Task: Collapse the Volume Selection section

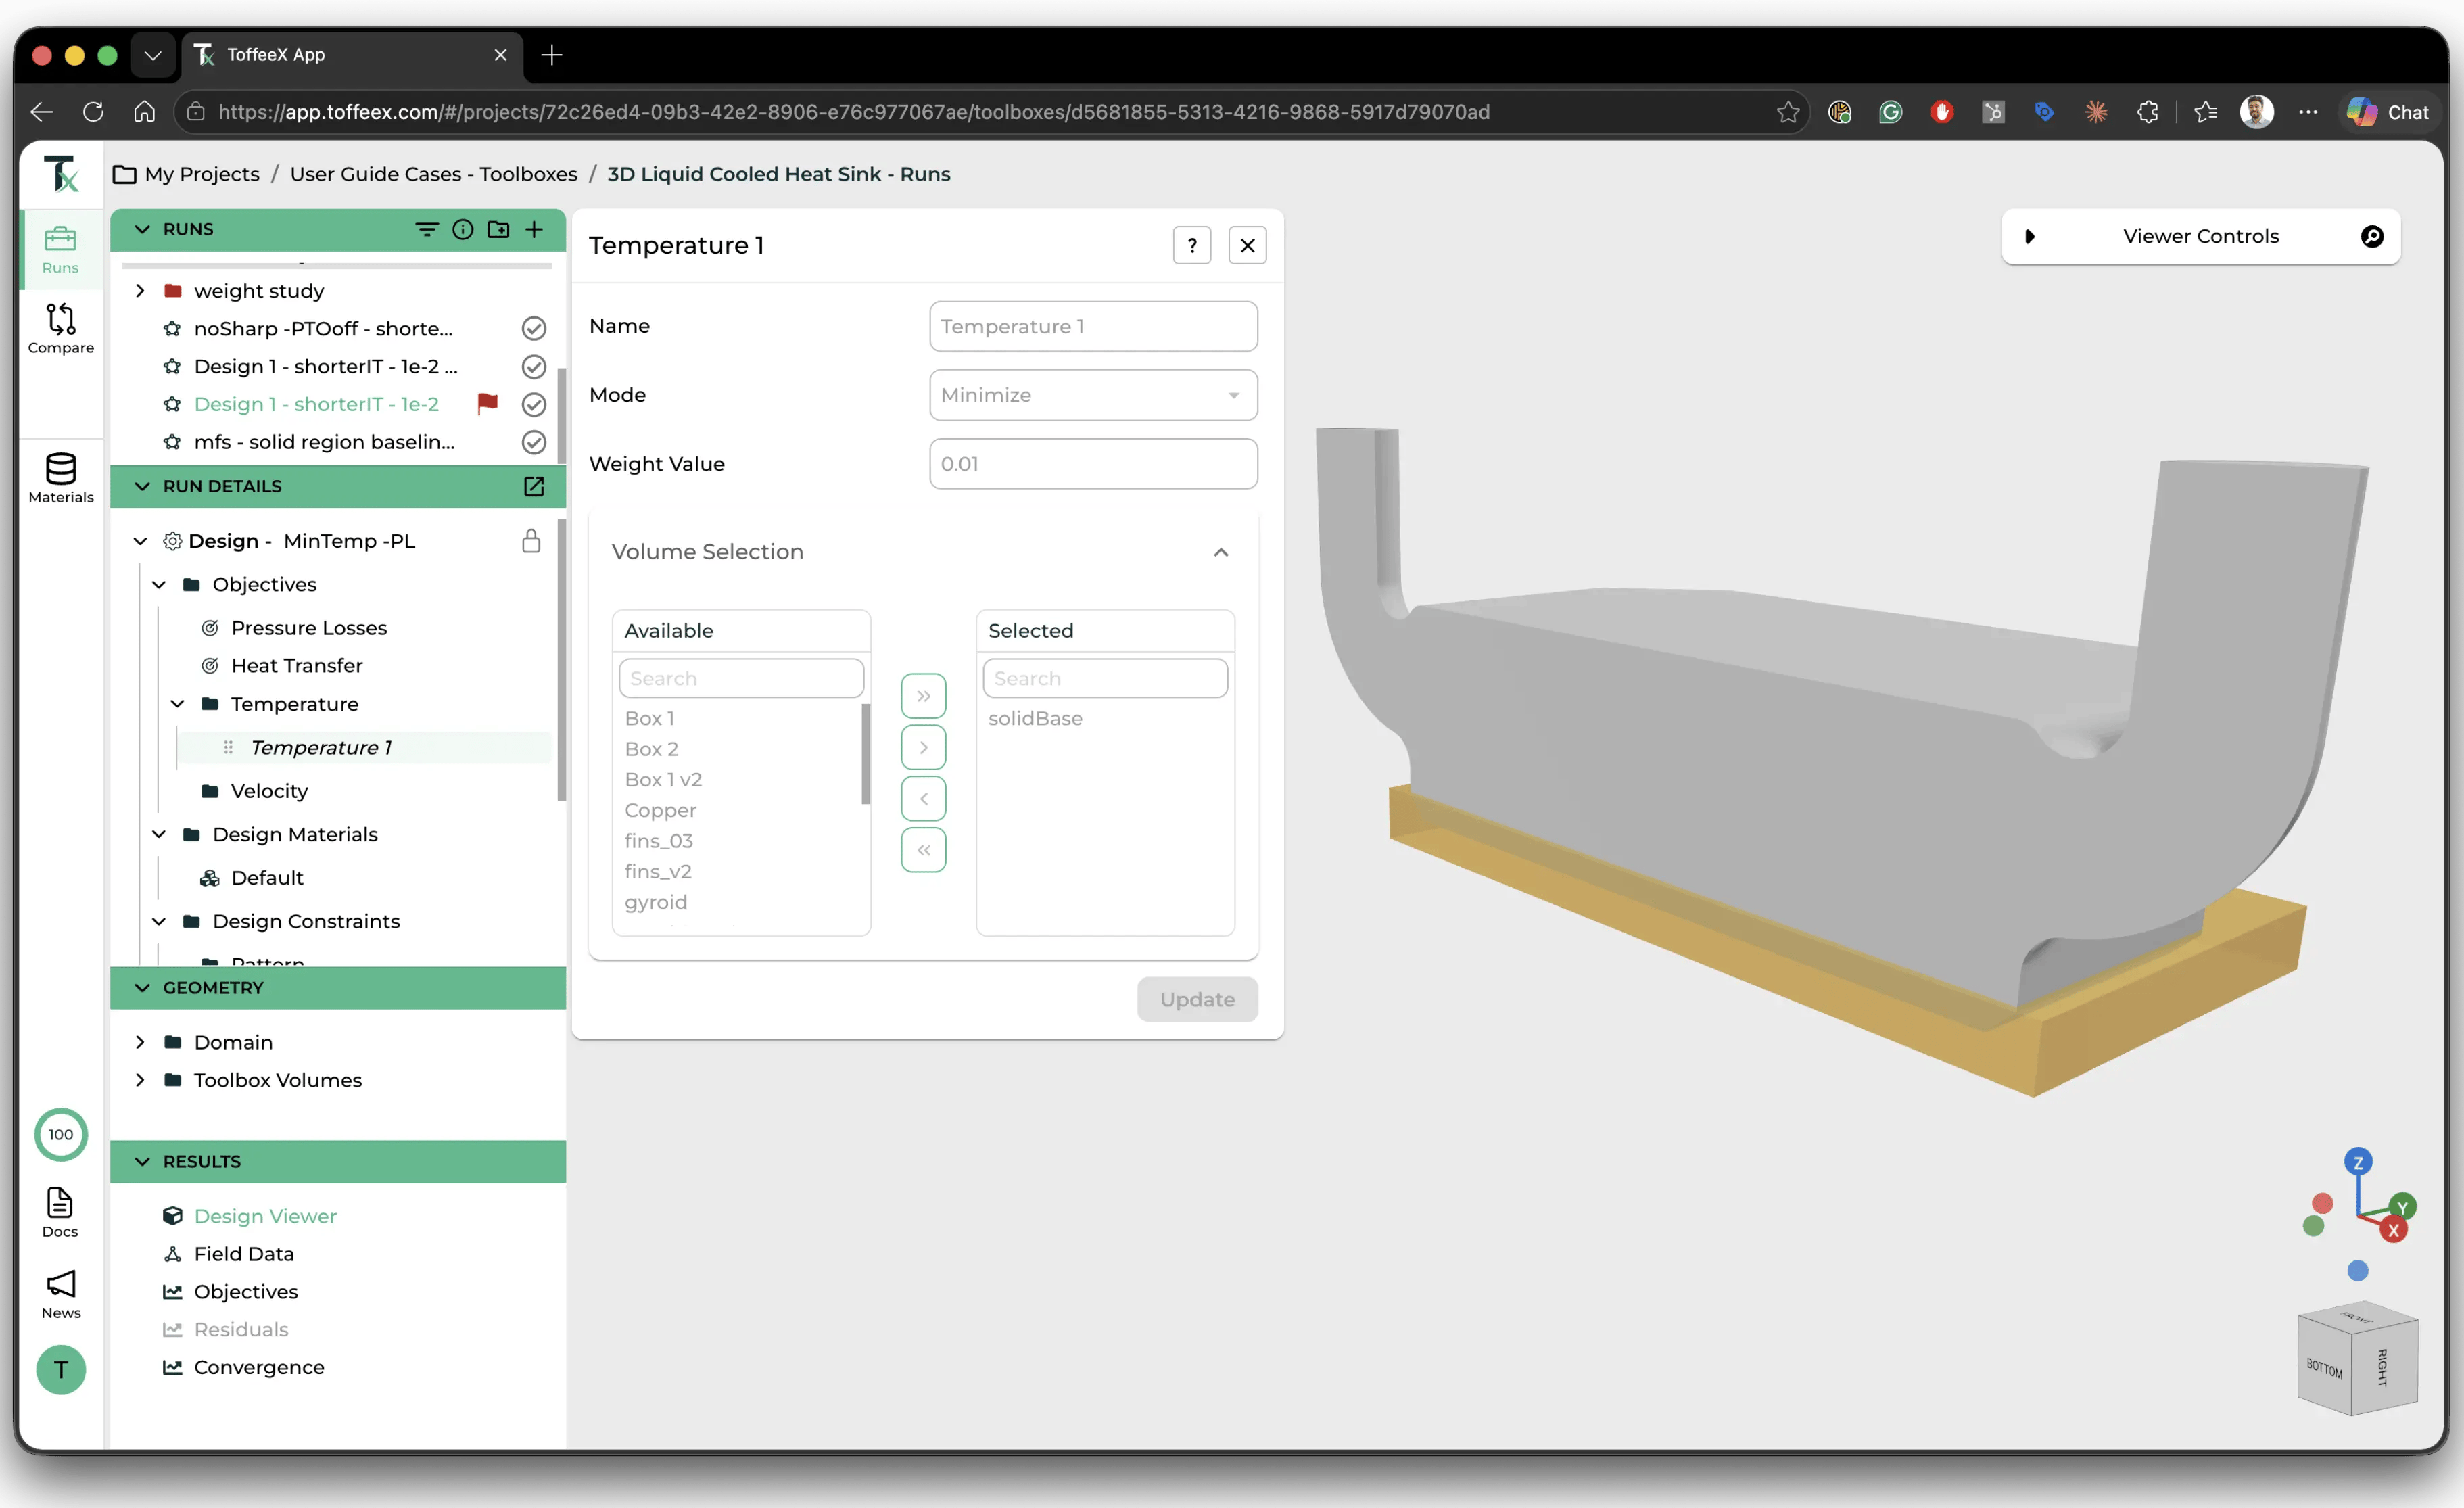Action: click(1220, 552)
